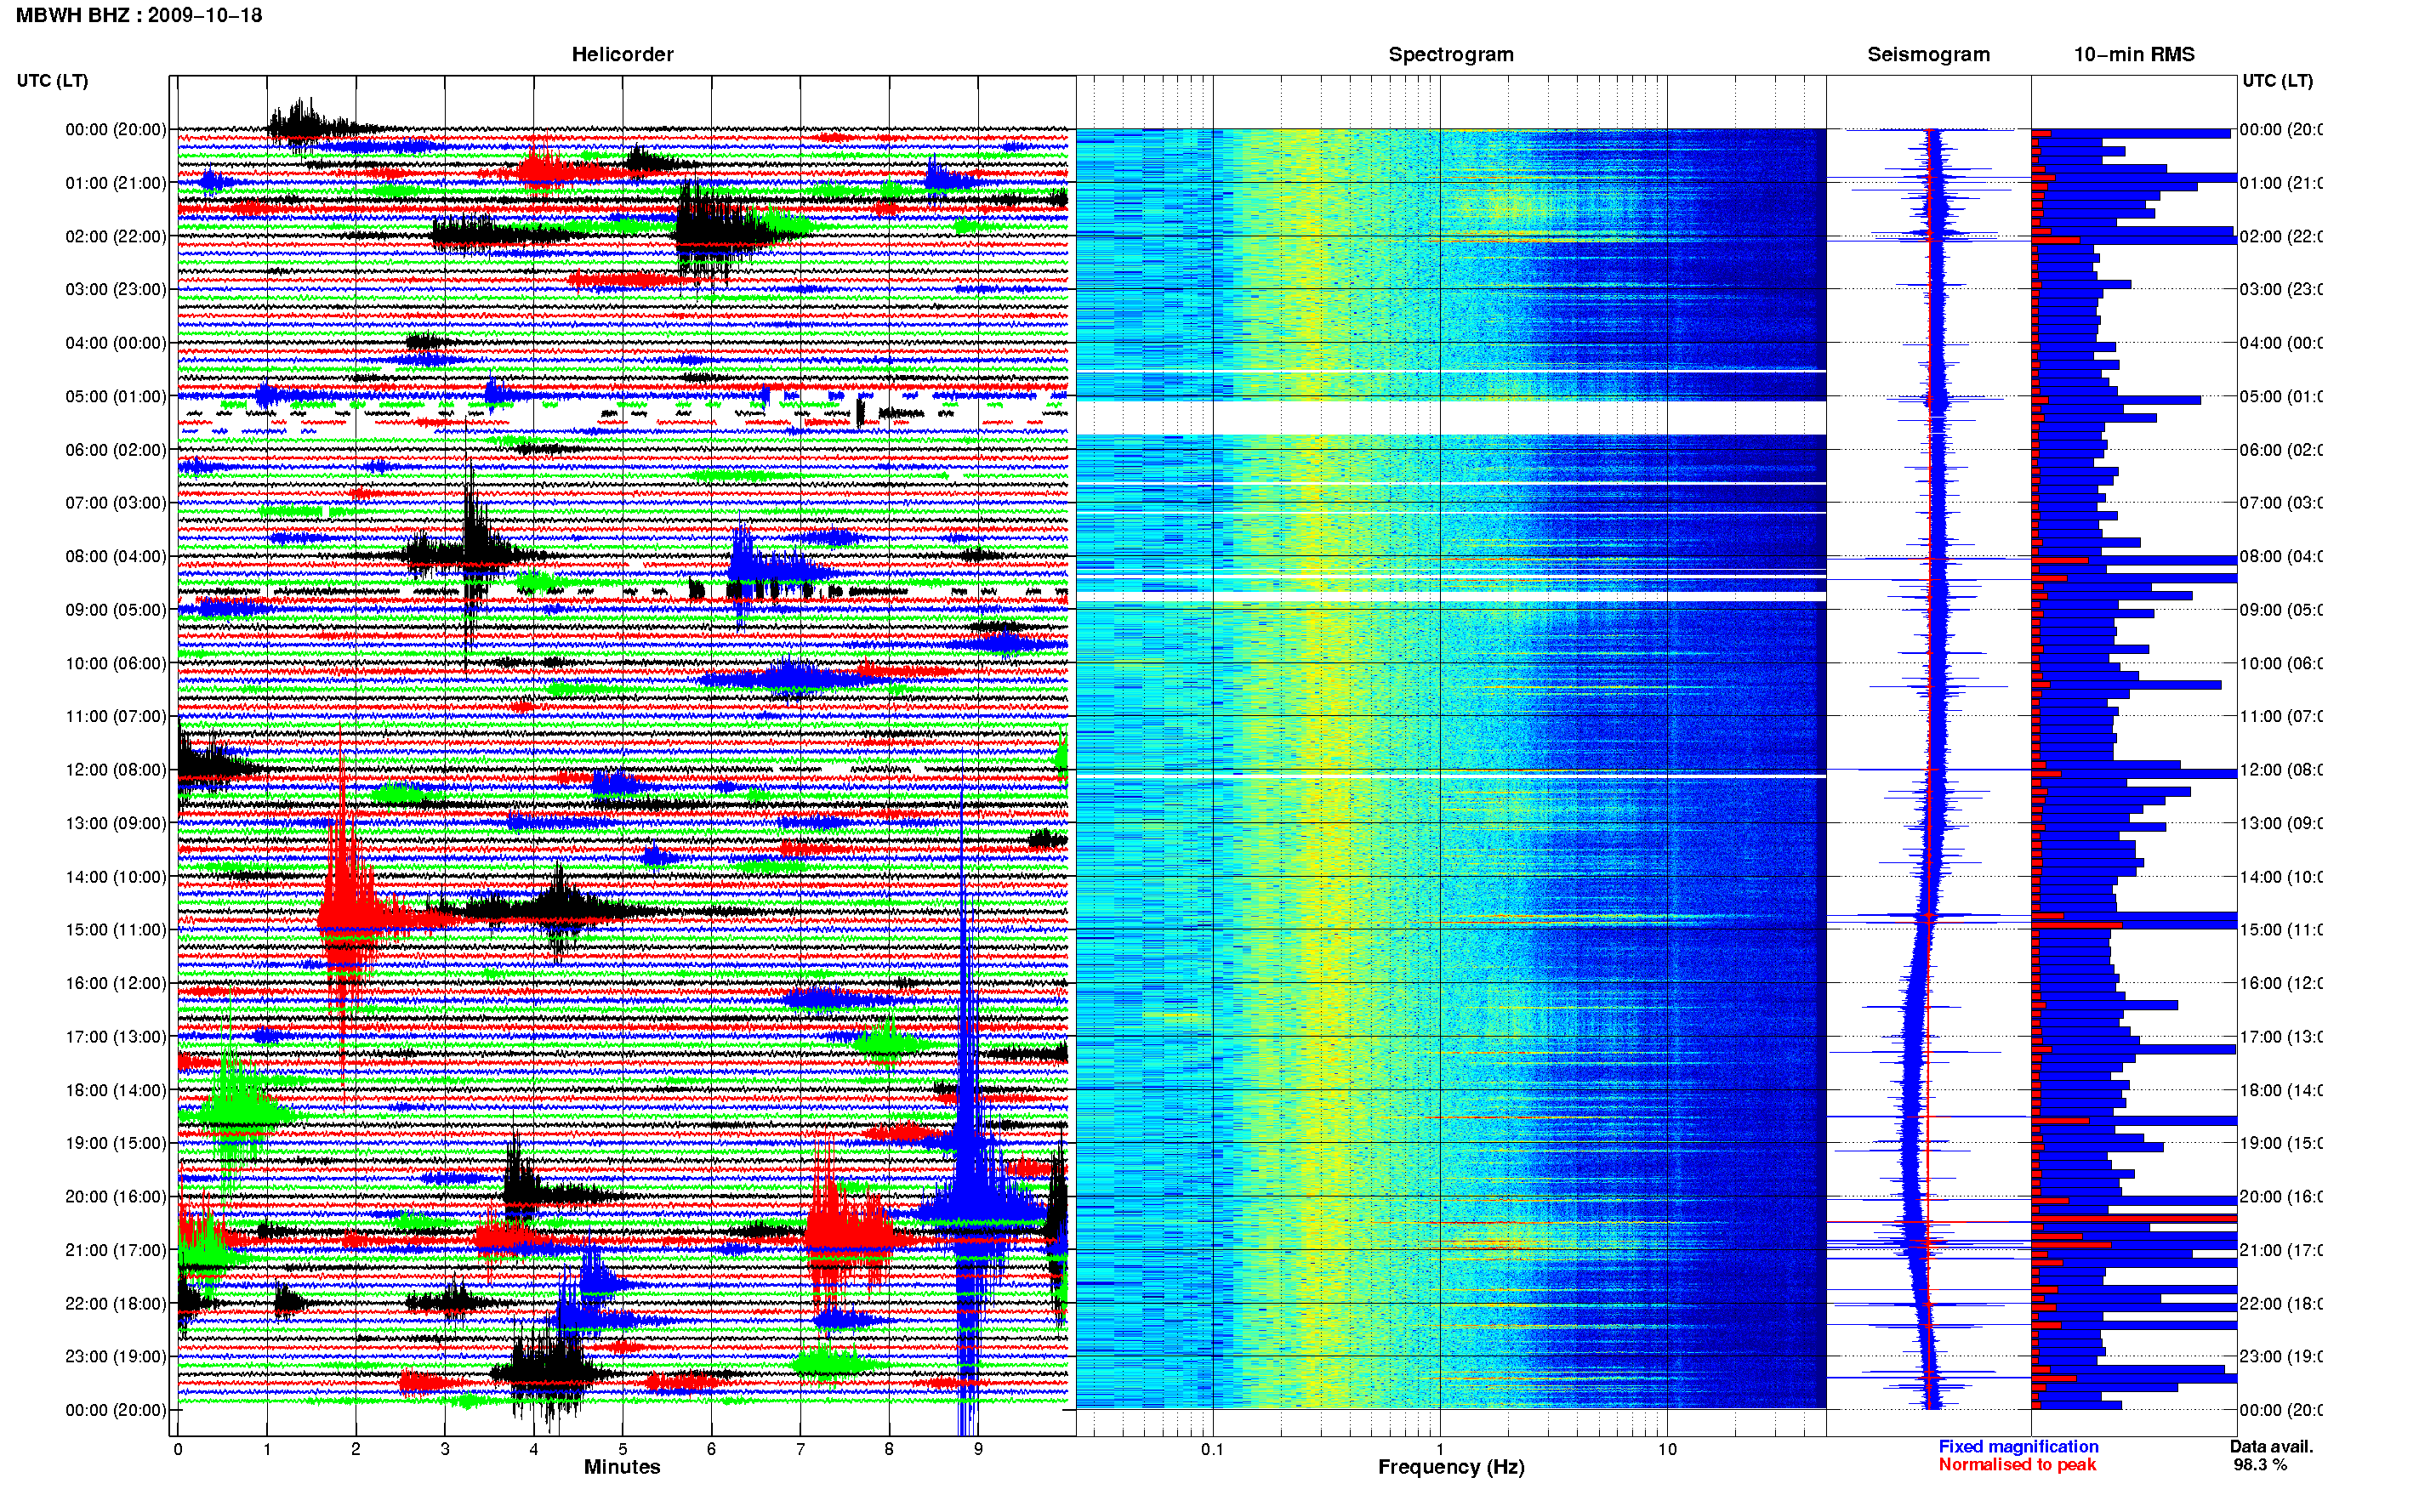The image size is (2419, 1512).
Task: Select Minutes axis tick label '4'
Action: [534, 1449]
